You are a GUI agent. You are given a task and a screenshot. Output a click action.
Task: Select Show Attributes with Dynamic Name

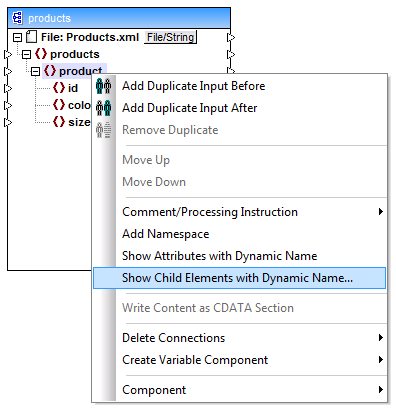tap(240, 256)
